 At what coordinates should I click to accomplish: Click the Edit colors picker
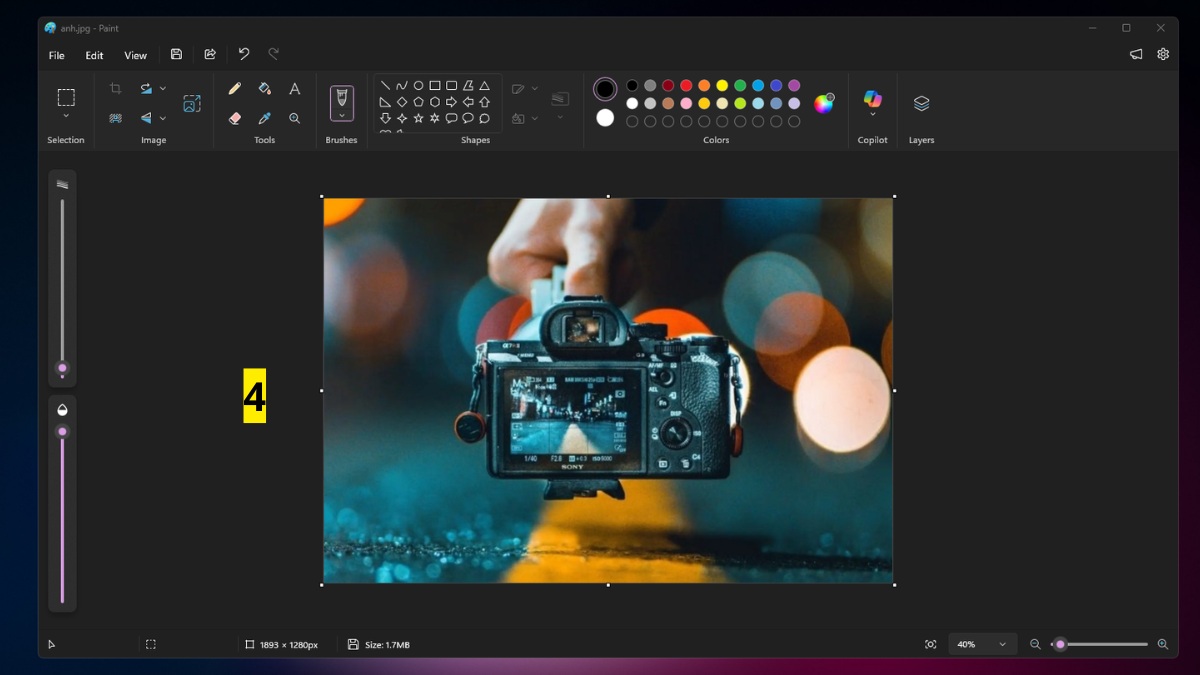click(823, 103)
